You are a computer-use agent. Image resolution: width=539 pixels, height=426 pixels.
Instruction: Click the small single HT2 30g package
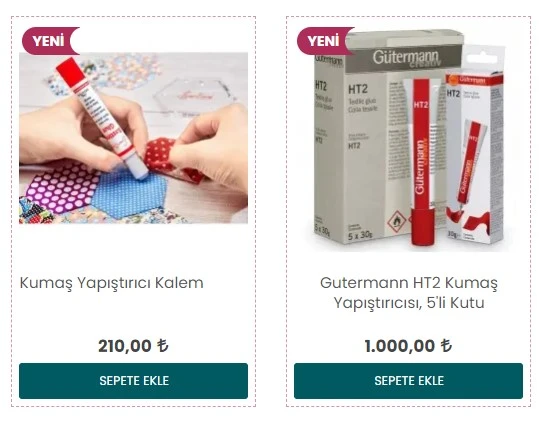[475, 155]
